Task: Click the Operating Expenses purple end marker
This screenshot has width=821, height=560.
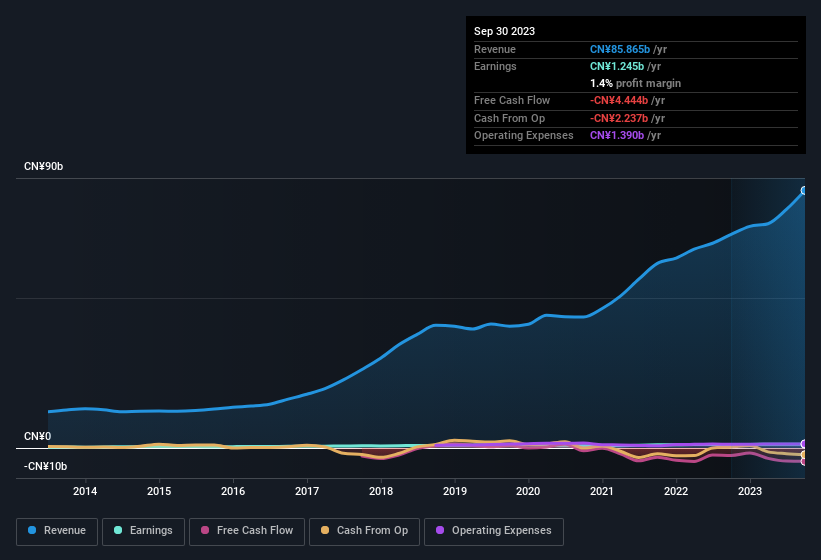Action: (x=804, y=444)
